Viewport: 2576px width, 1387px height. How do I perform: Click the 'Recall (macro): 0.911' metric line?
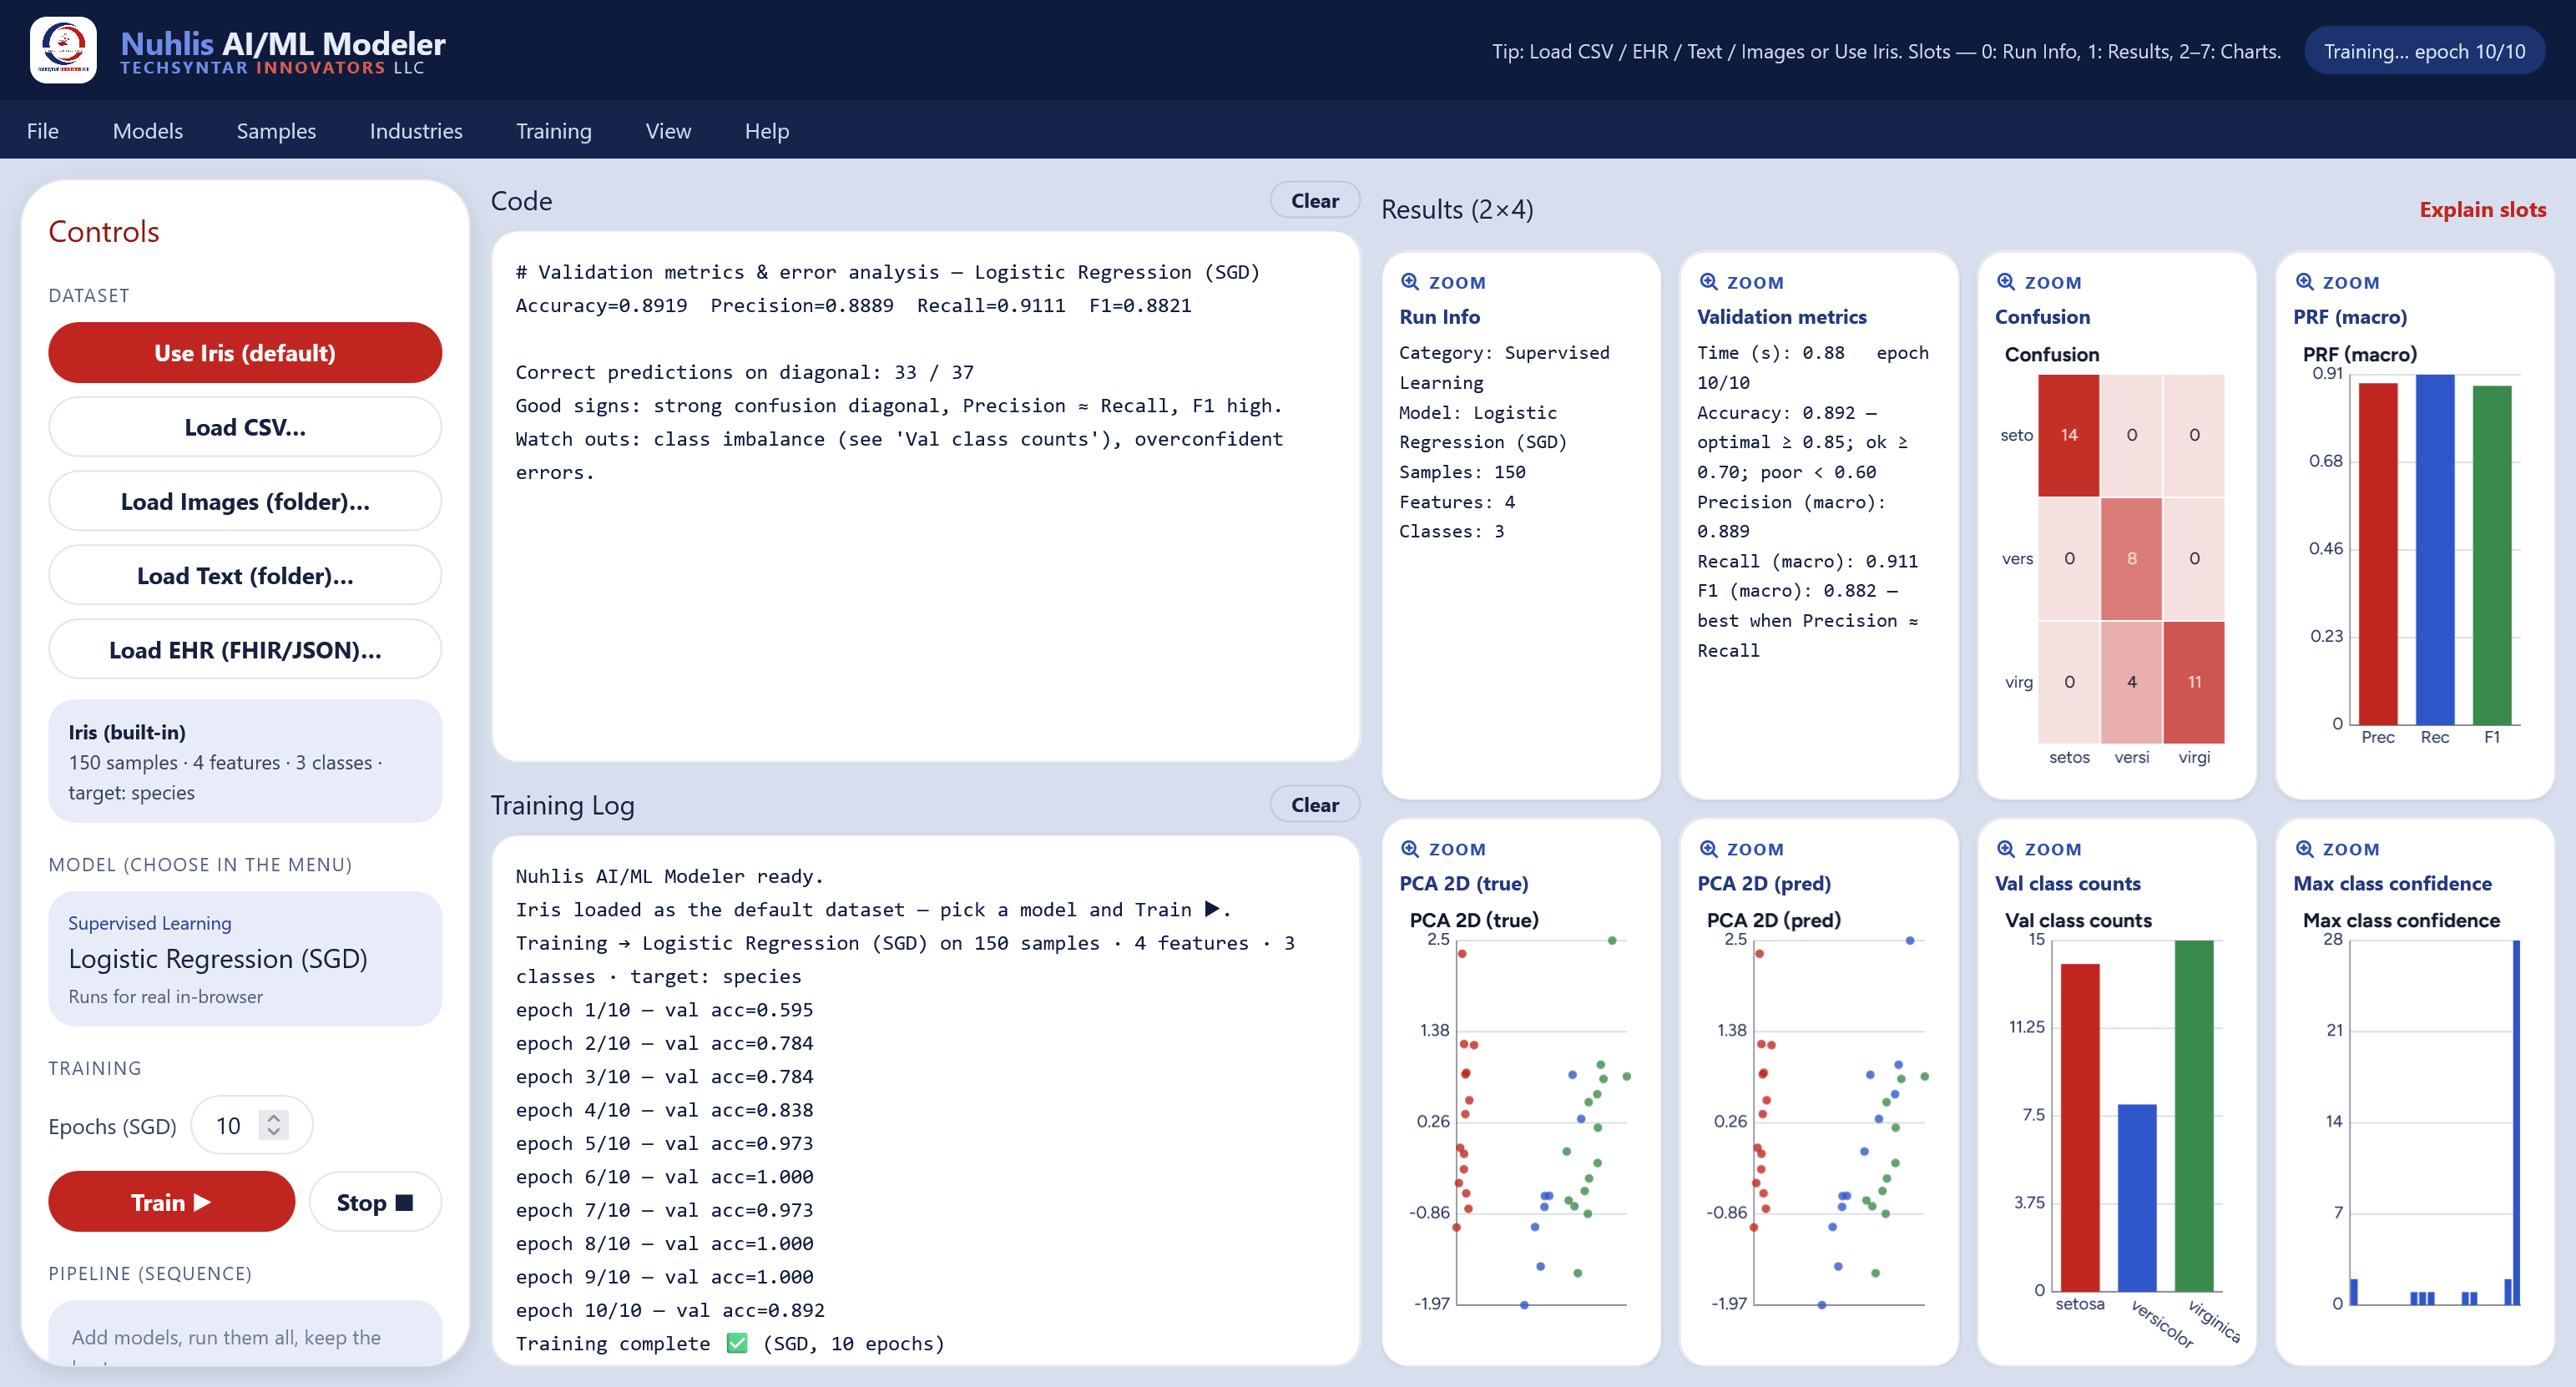1807,561
